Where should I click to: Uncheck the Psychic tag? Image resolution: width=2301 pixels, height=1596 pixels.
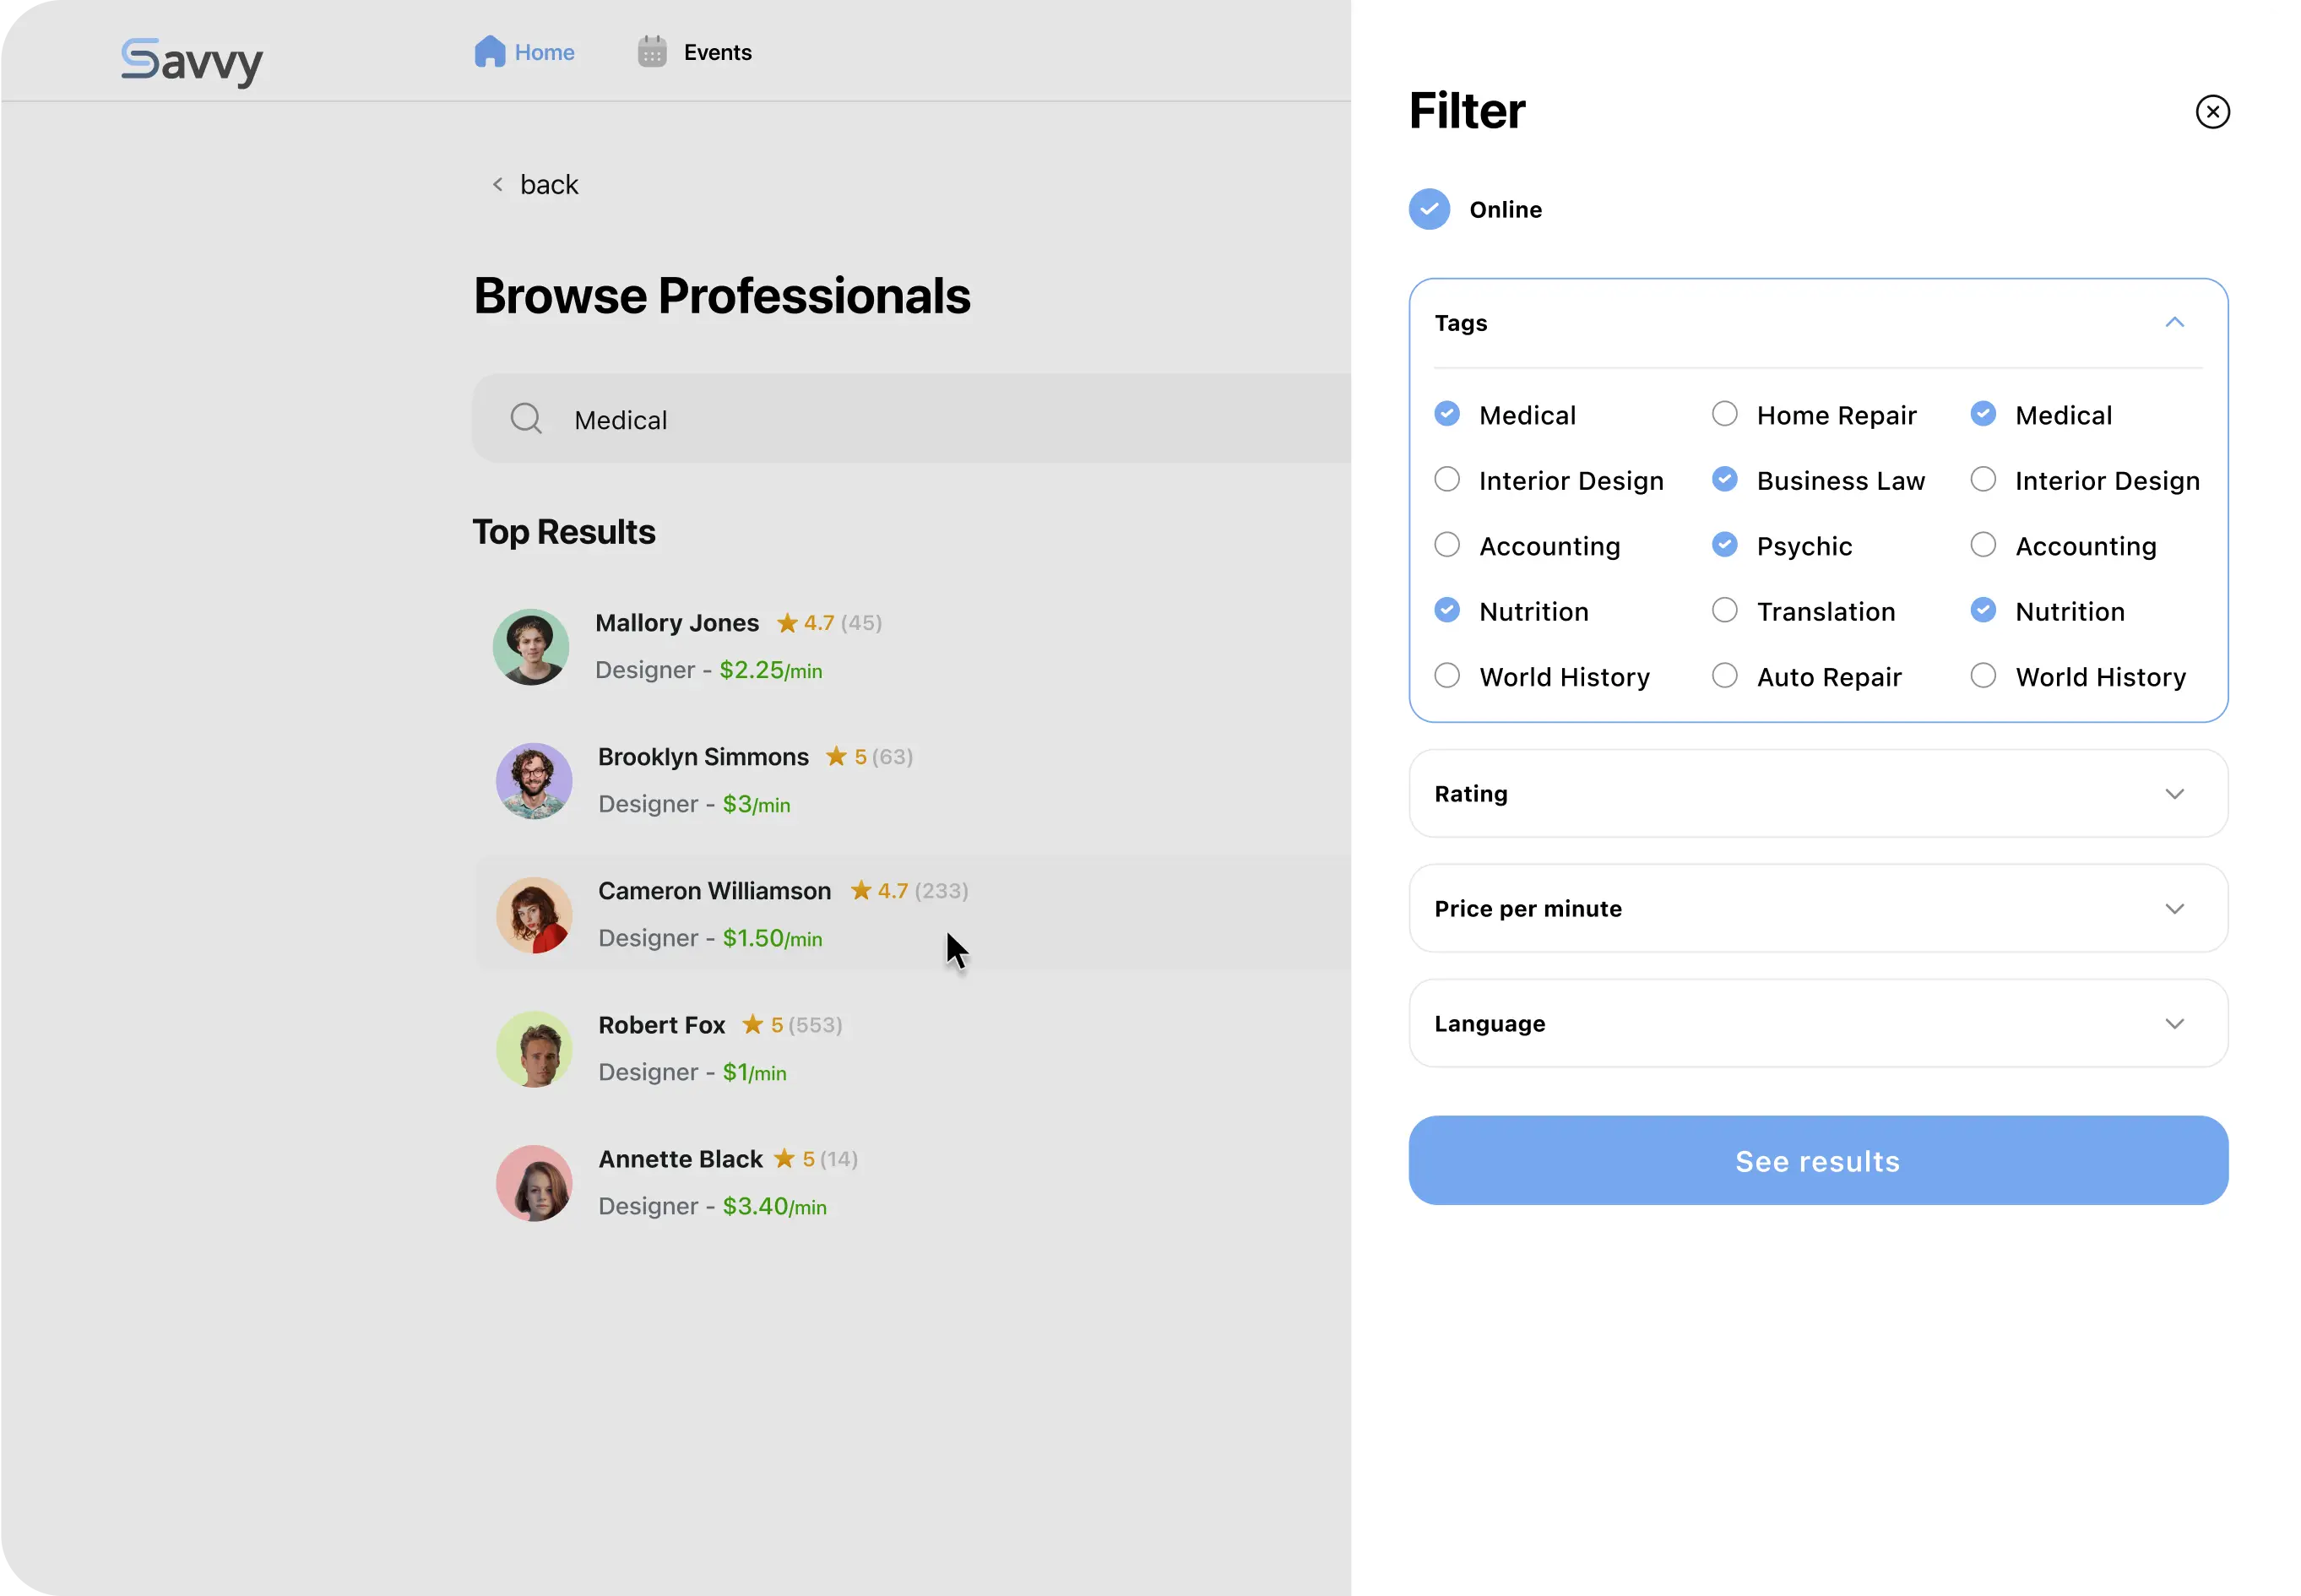[x=1724, y=545]
